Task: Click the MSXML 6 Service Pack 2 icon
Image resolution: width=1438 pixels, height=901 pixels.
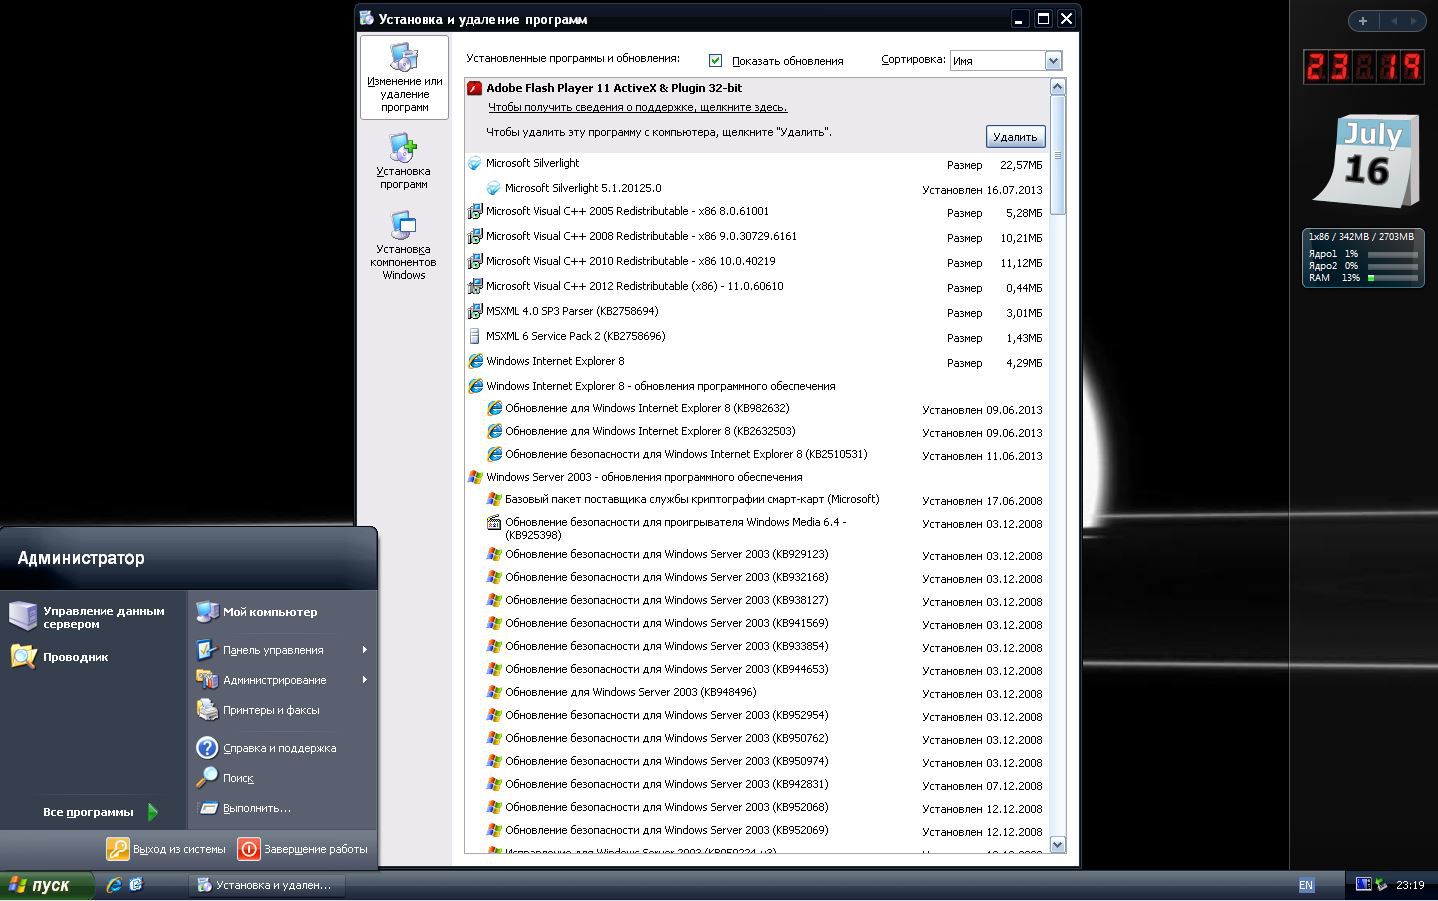Action: point(475,337)
